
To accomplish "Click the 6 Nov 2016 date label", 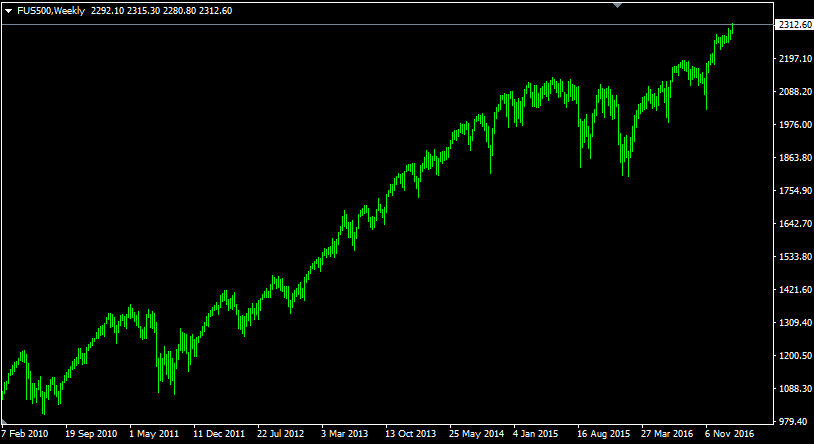I will point(729,434).
